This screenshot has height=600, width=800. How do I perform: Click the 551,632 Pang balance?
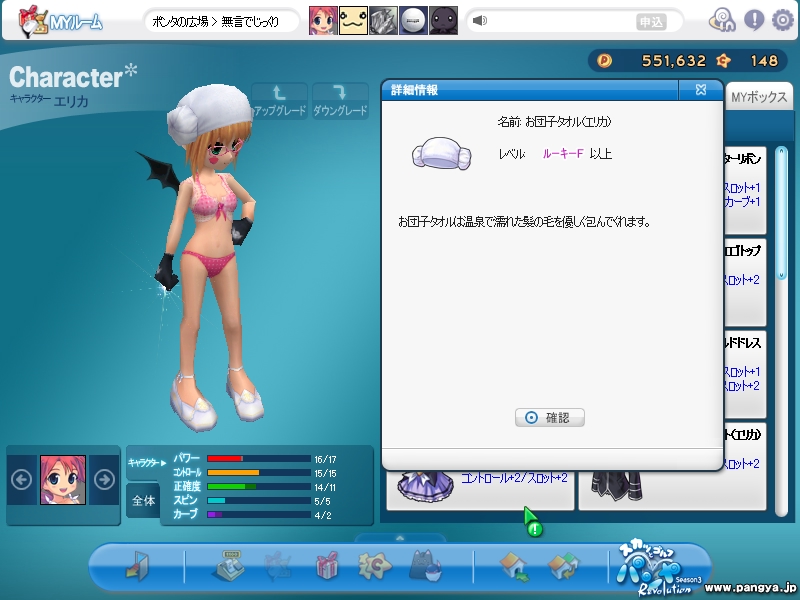tap(673, 61)
